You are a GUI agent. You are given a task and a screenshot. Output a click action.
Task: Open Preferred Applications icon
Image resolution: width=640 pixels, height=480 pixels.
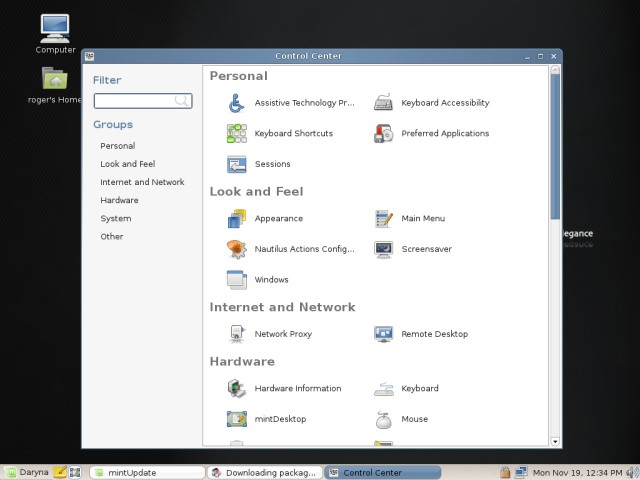383,133
